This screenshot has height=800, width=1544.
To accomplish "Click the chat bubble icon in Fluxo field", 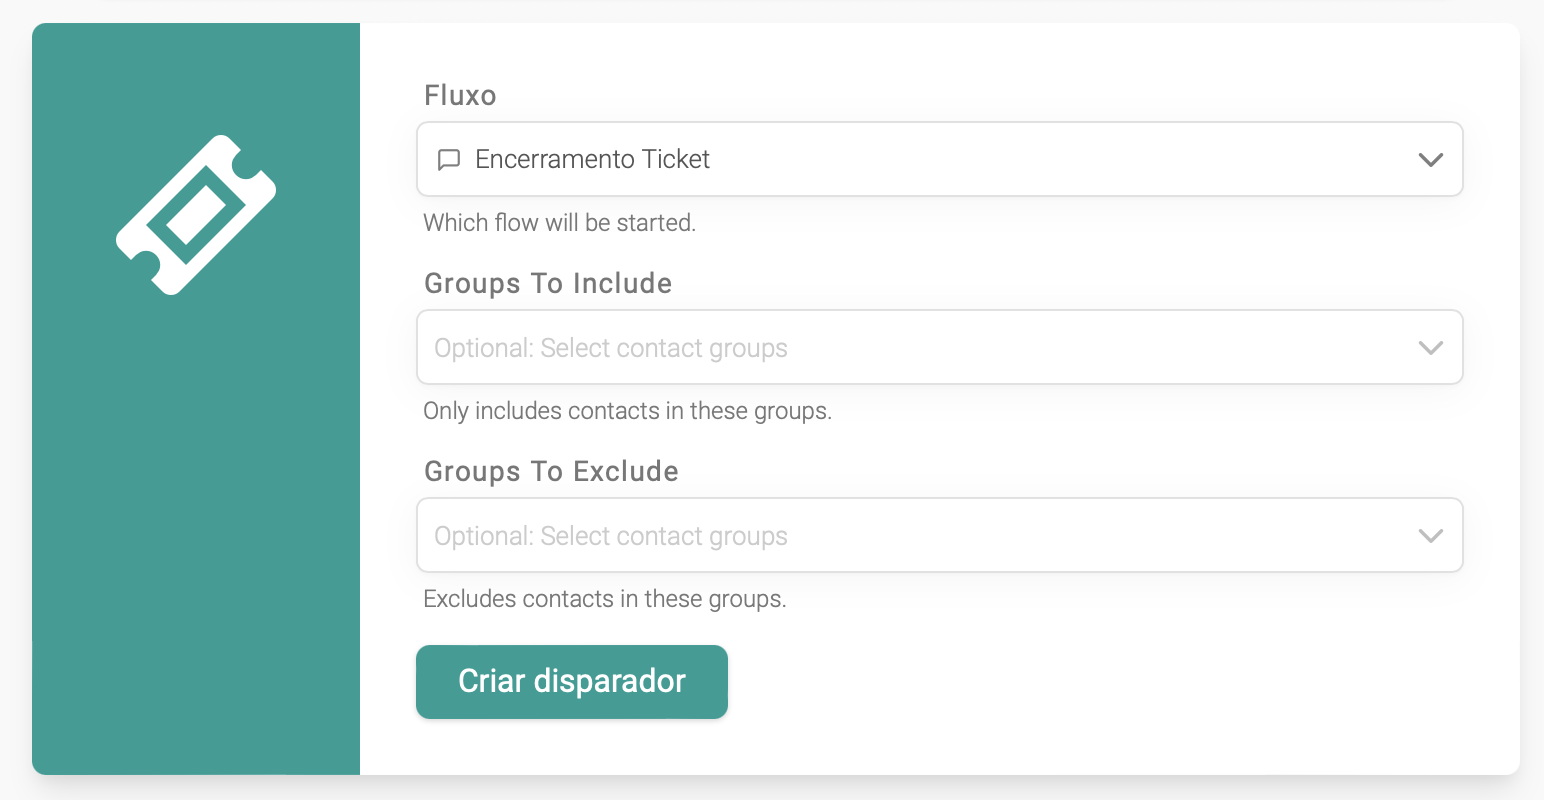I will tap(449, 160).
